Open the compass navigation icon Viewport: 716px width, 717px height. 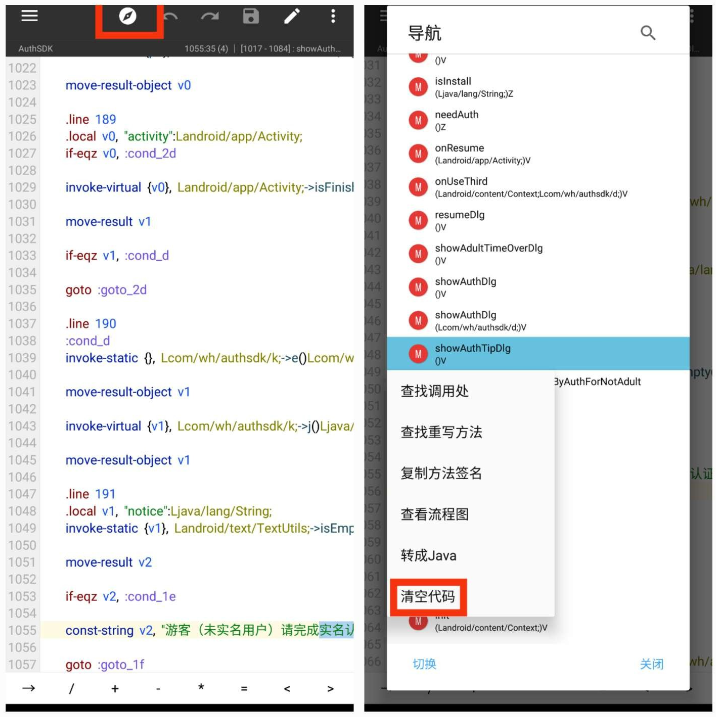coord(128,16)
